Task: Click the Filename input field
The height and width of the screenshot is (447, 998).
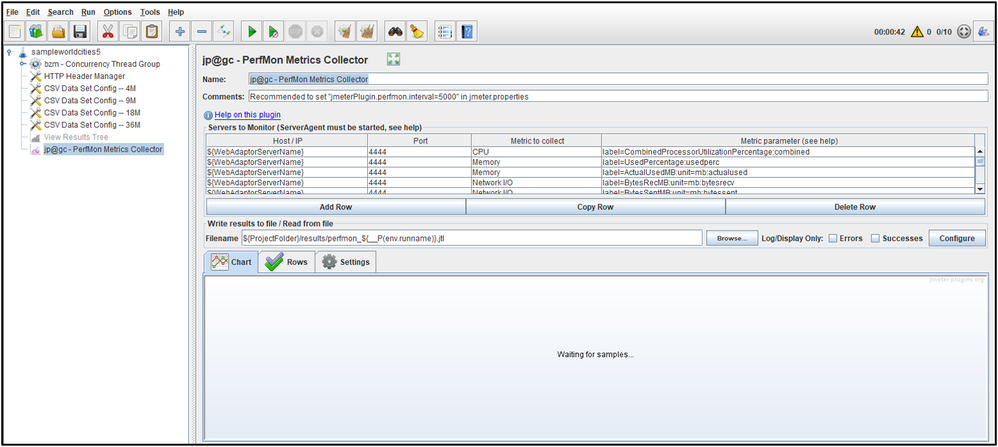Action: (x=472, y=238)
